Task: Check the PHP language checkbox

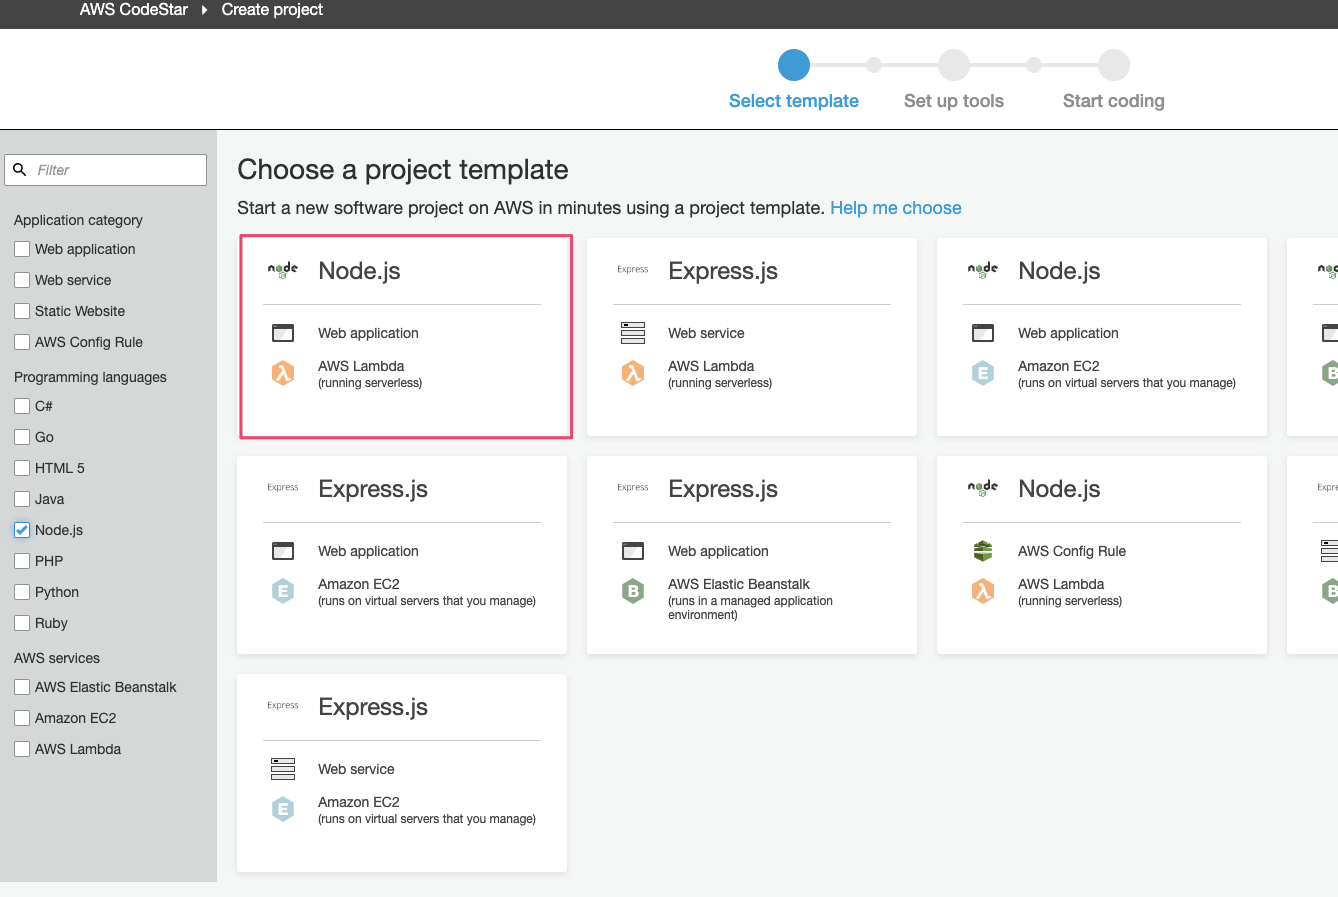Action: 22,561
